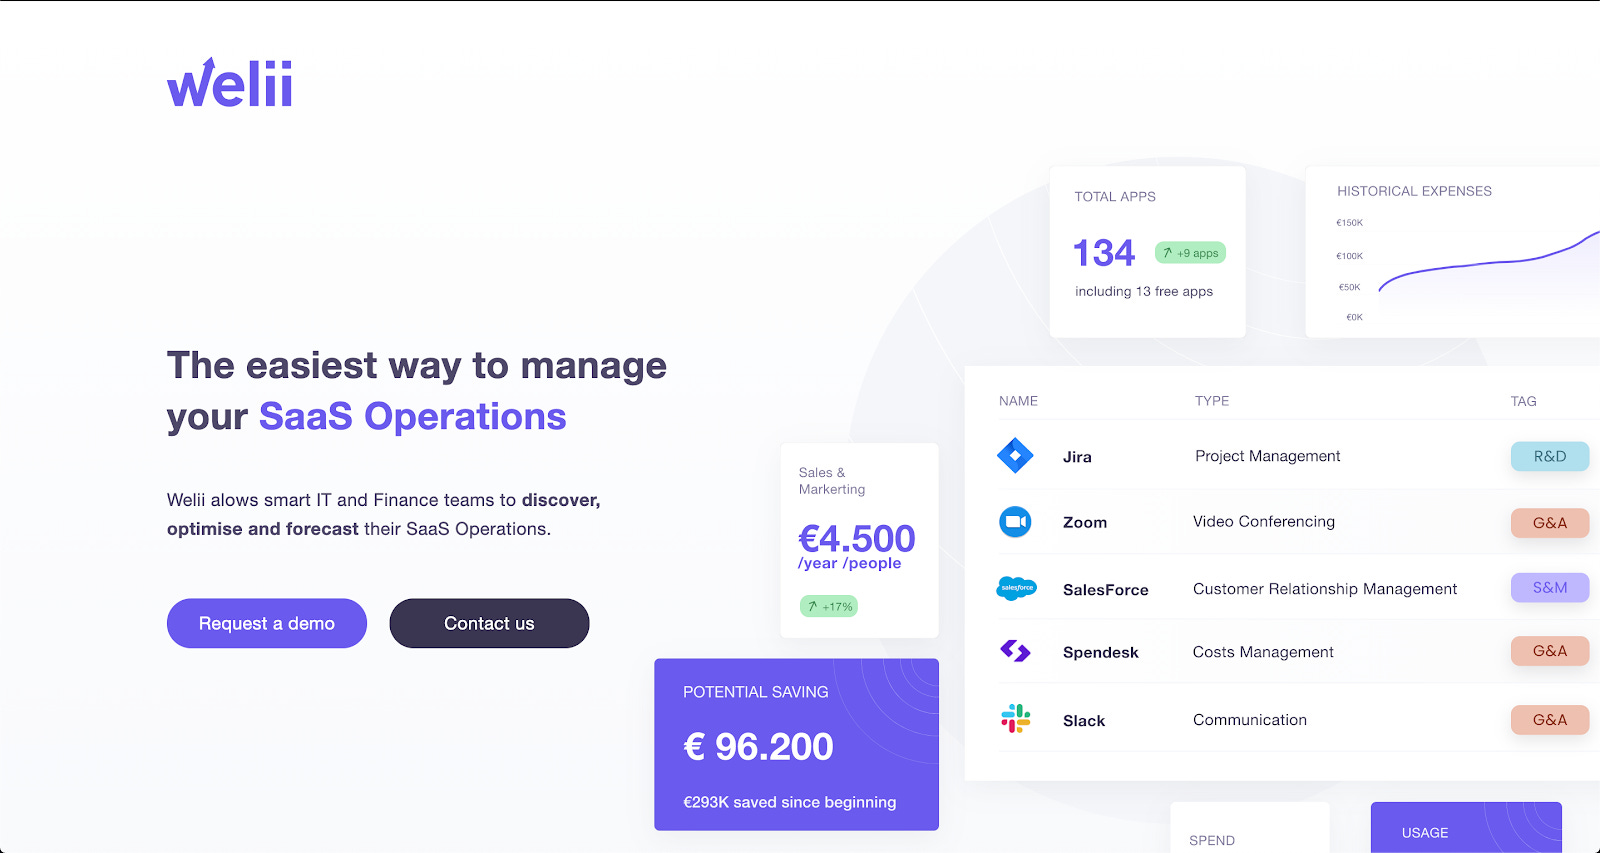
Task: Click the €100K axis label
Action: coord(1349,256)
